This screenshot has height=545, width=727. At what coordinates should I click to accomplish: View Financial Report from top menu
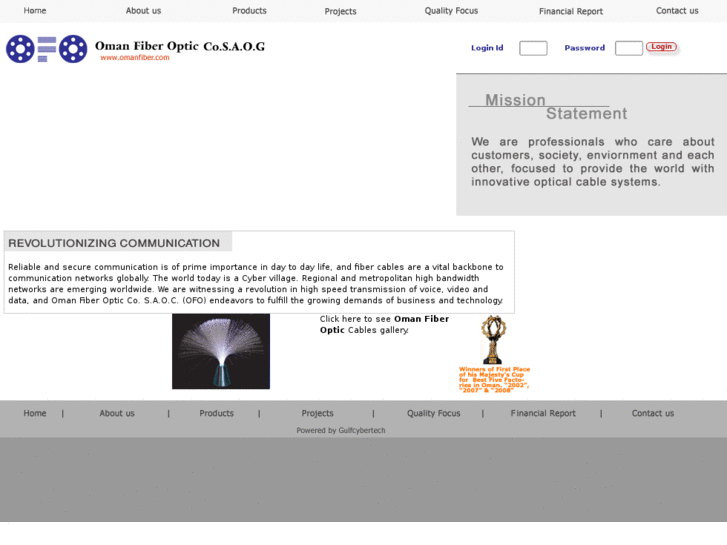(x=571, y=11)
